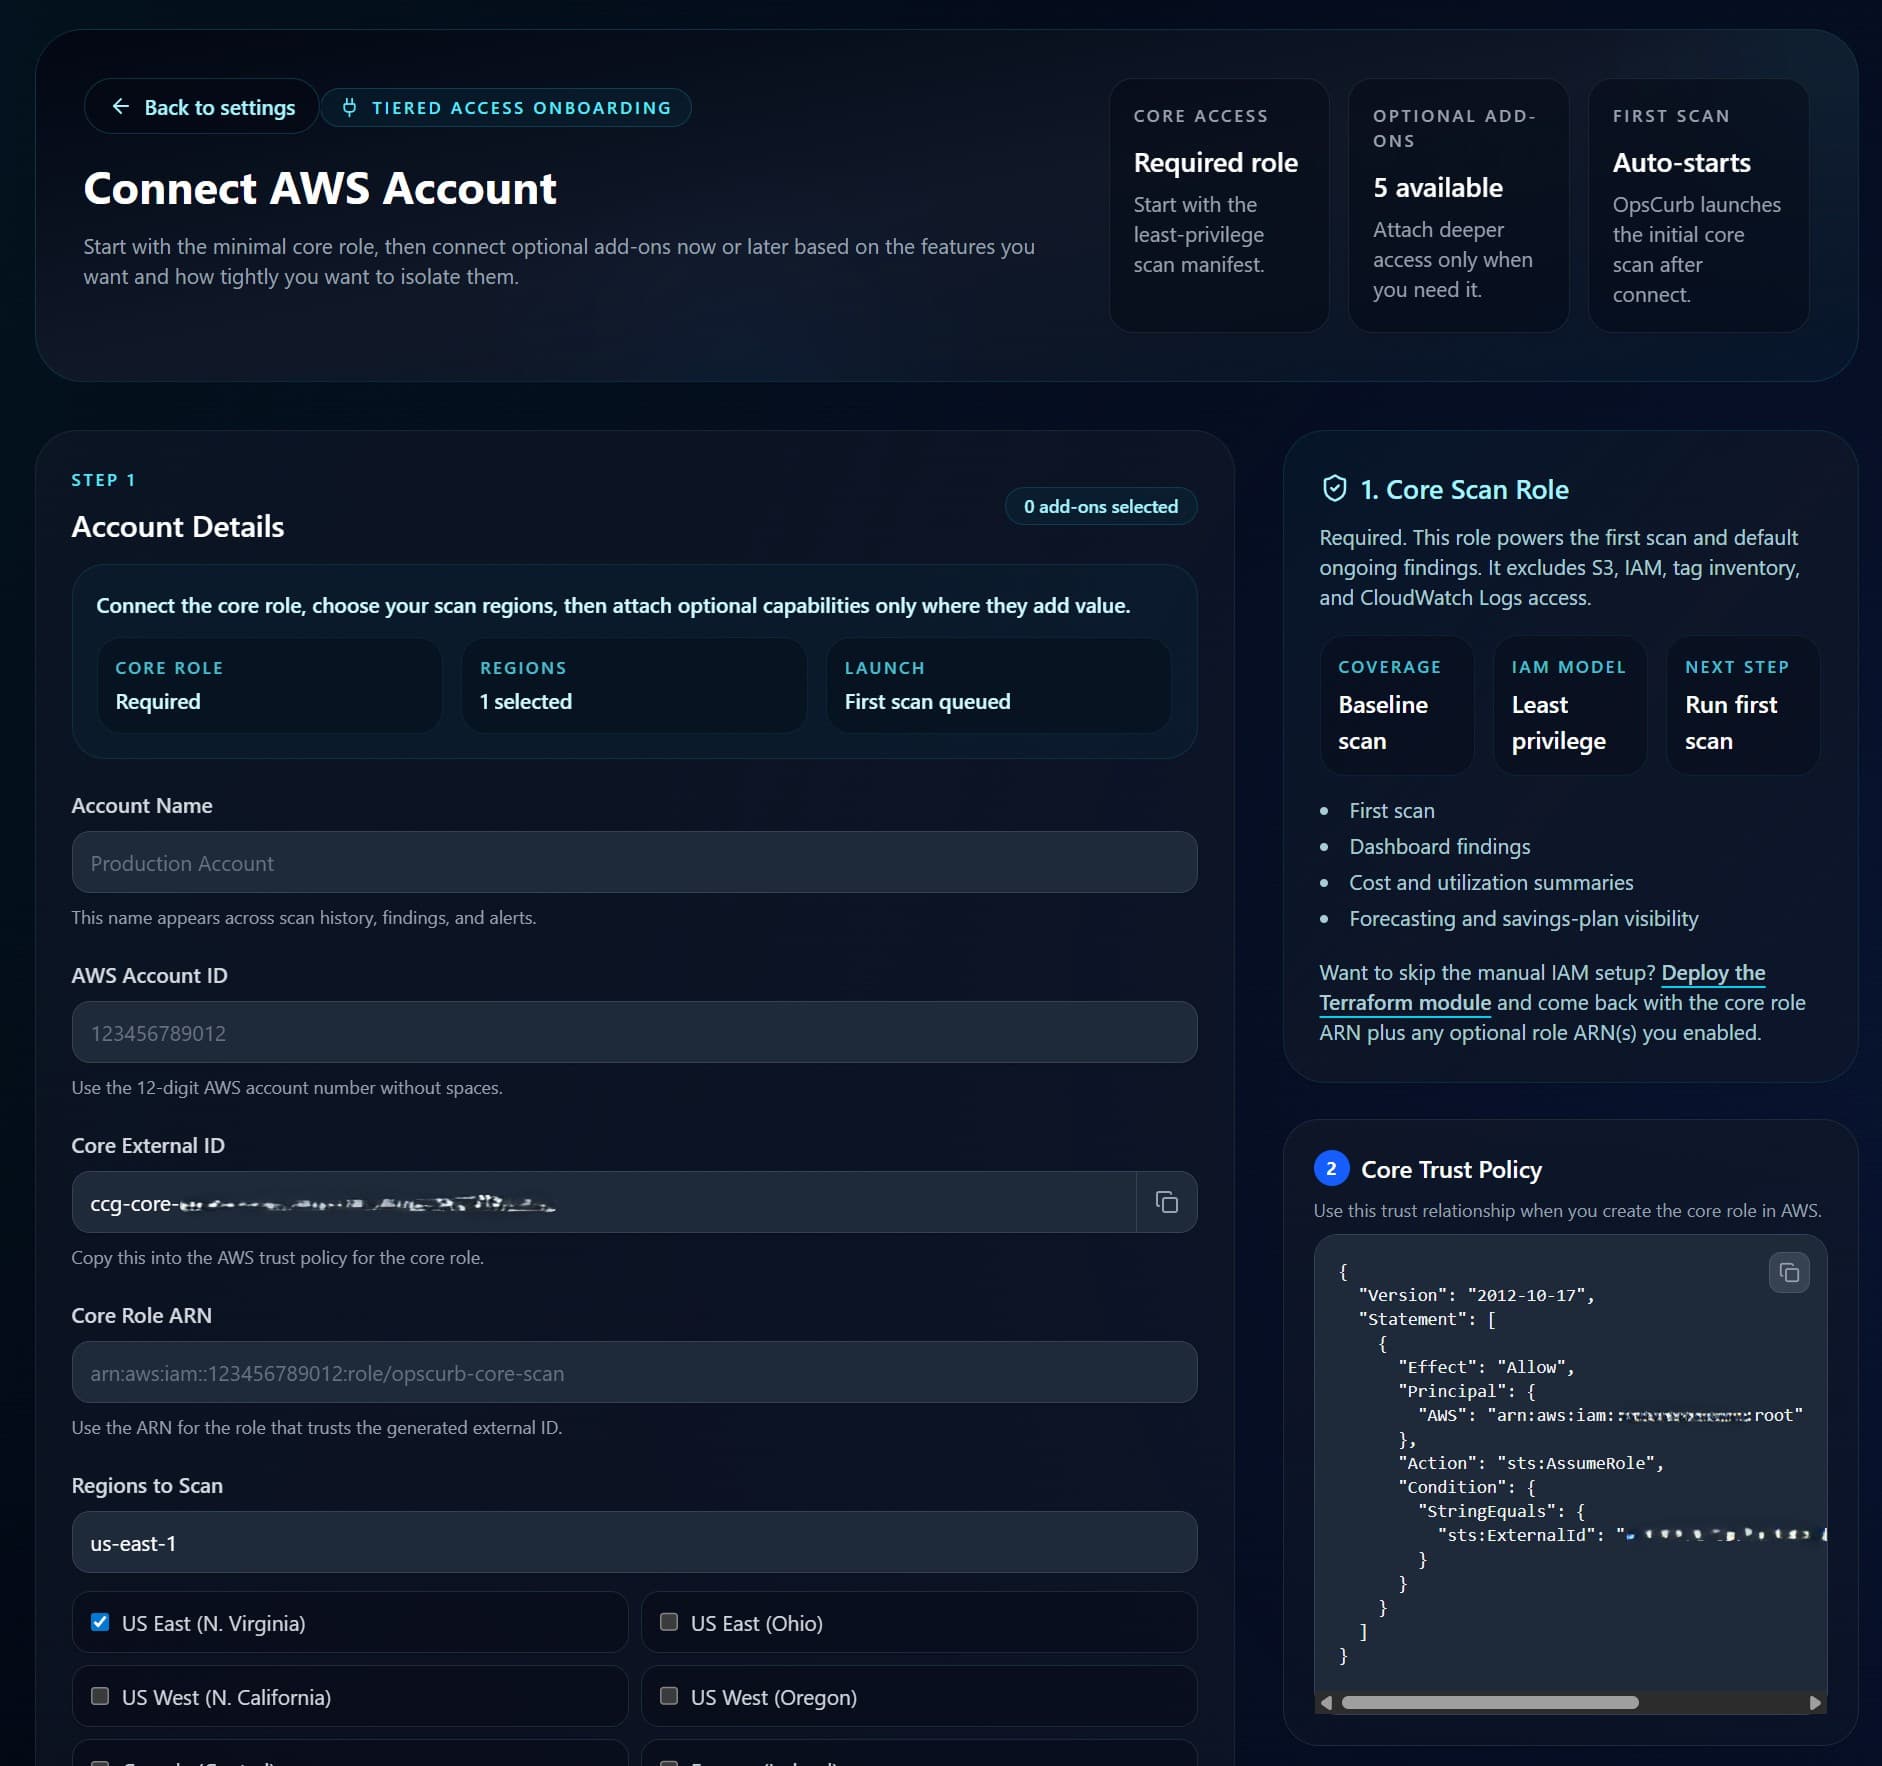This screenshot has width=1882, height=1766.
Task: Open the Regions to Scan field
Action: pos(634,1542)
